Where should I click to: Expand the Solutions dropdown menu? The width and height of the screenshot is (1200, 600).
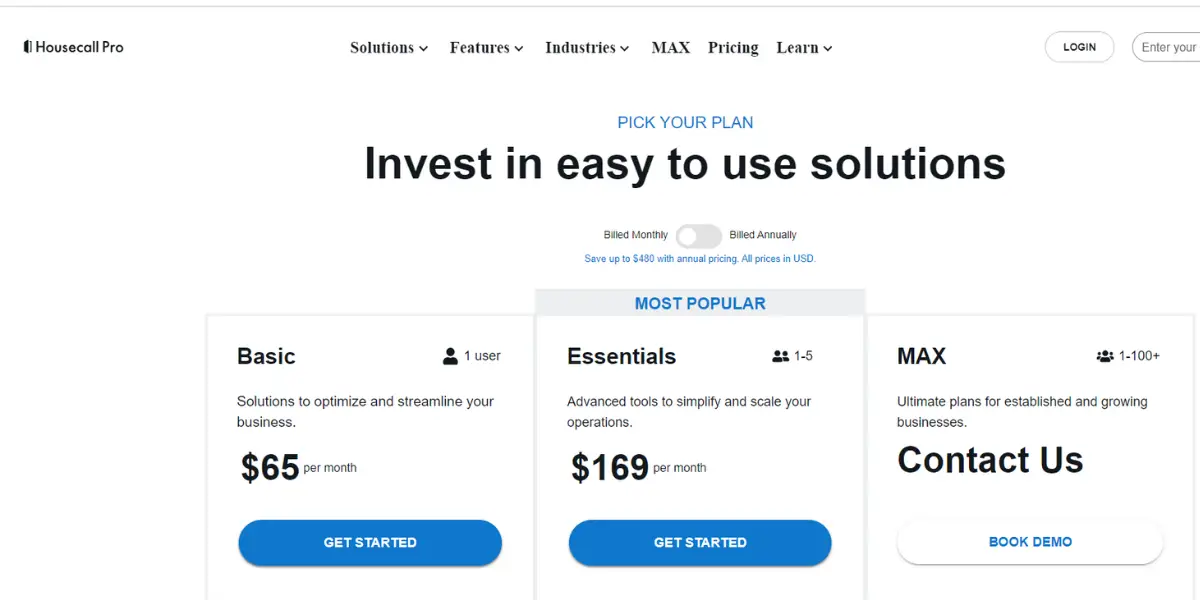coord(389,47)
